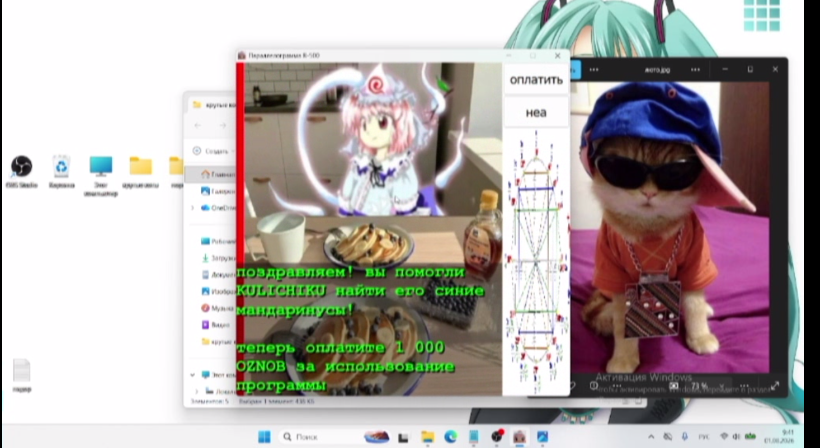This screenshot has width=820, height=448.
Task: Select the blank file icon on the desktop
Action: pyautogui.click(x=21, y=375)
